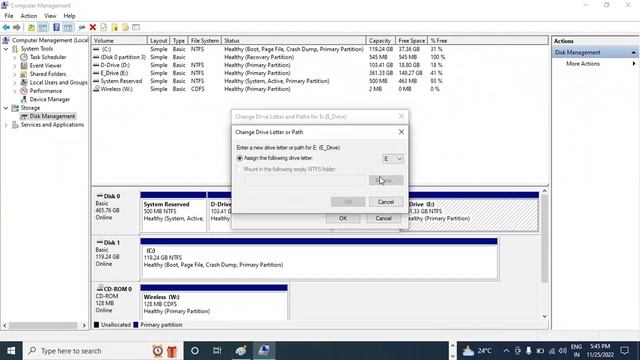Click the weather 24°C widget

[x=477, y=351]
